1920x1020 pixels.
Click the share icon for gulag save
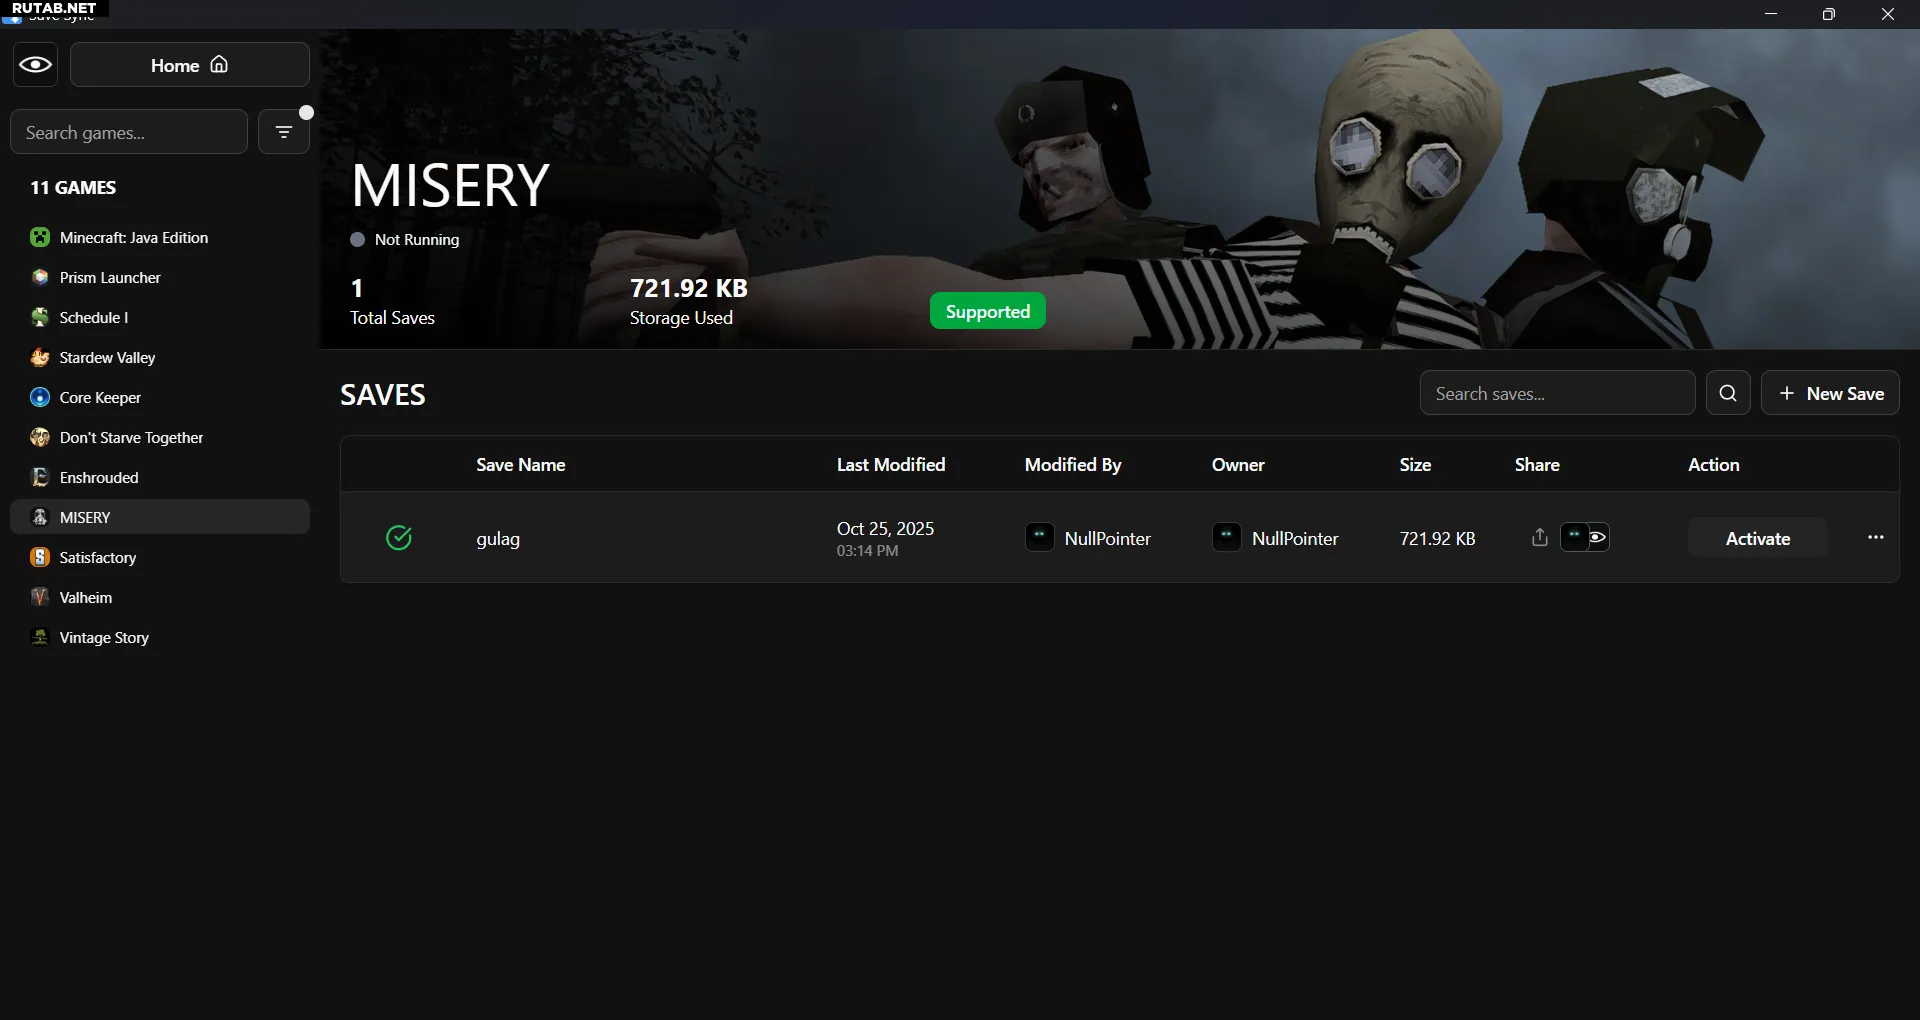(1539, 538)
